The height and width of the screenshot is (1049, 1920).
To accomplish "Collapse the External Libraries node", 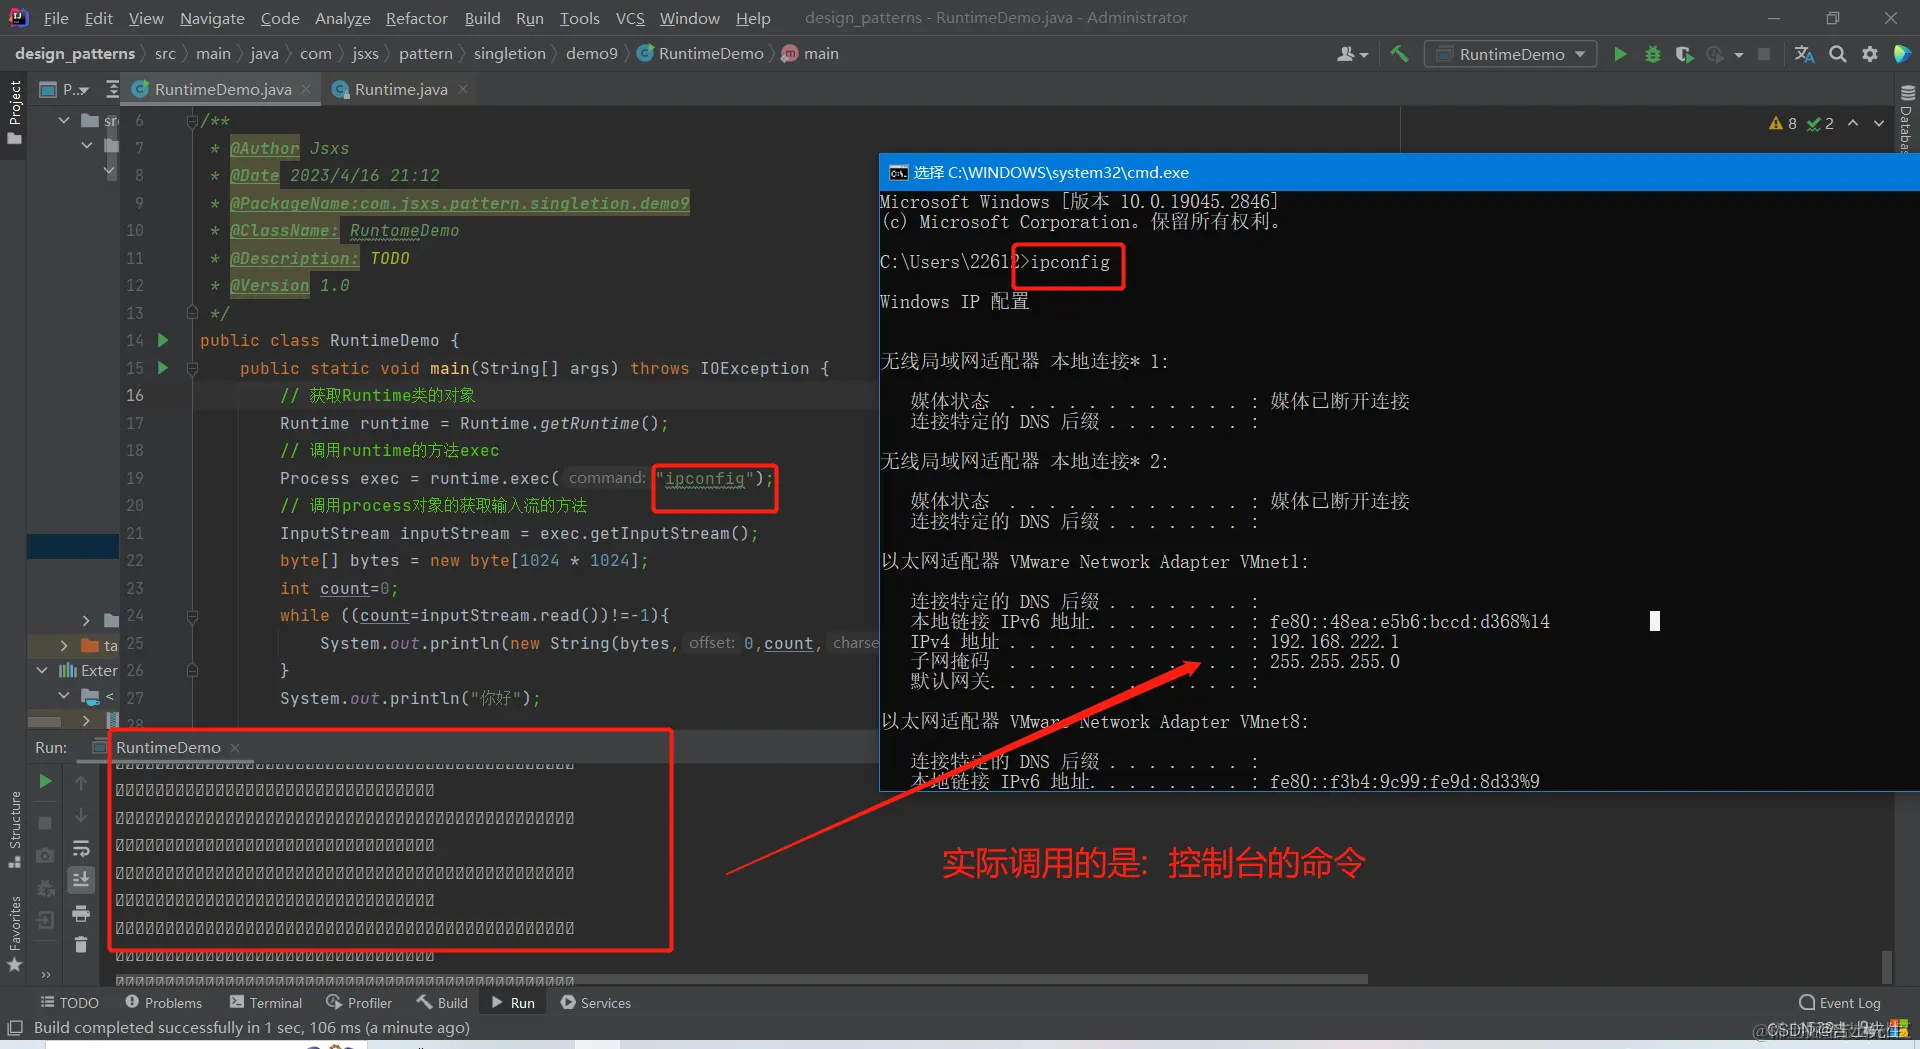I will tap(42, 670).
